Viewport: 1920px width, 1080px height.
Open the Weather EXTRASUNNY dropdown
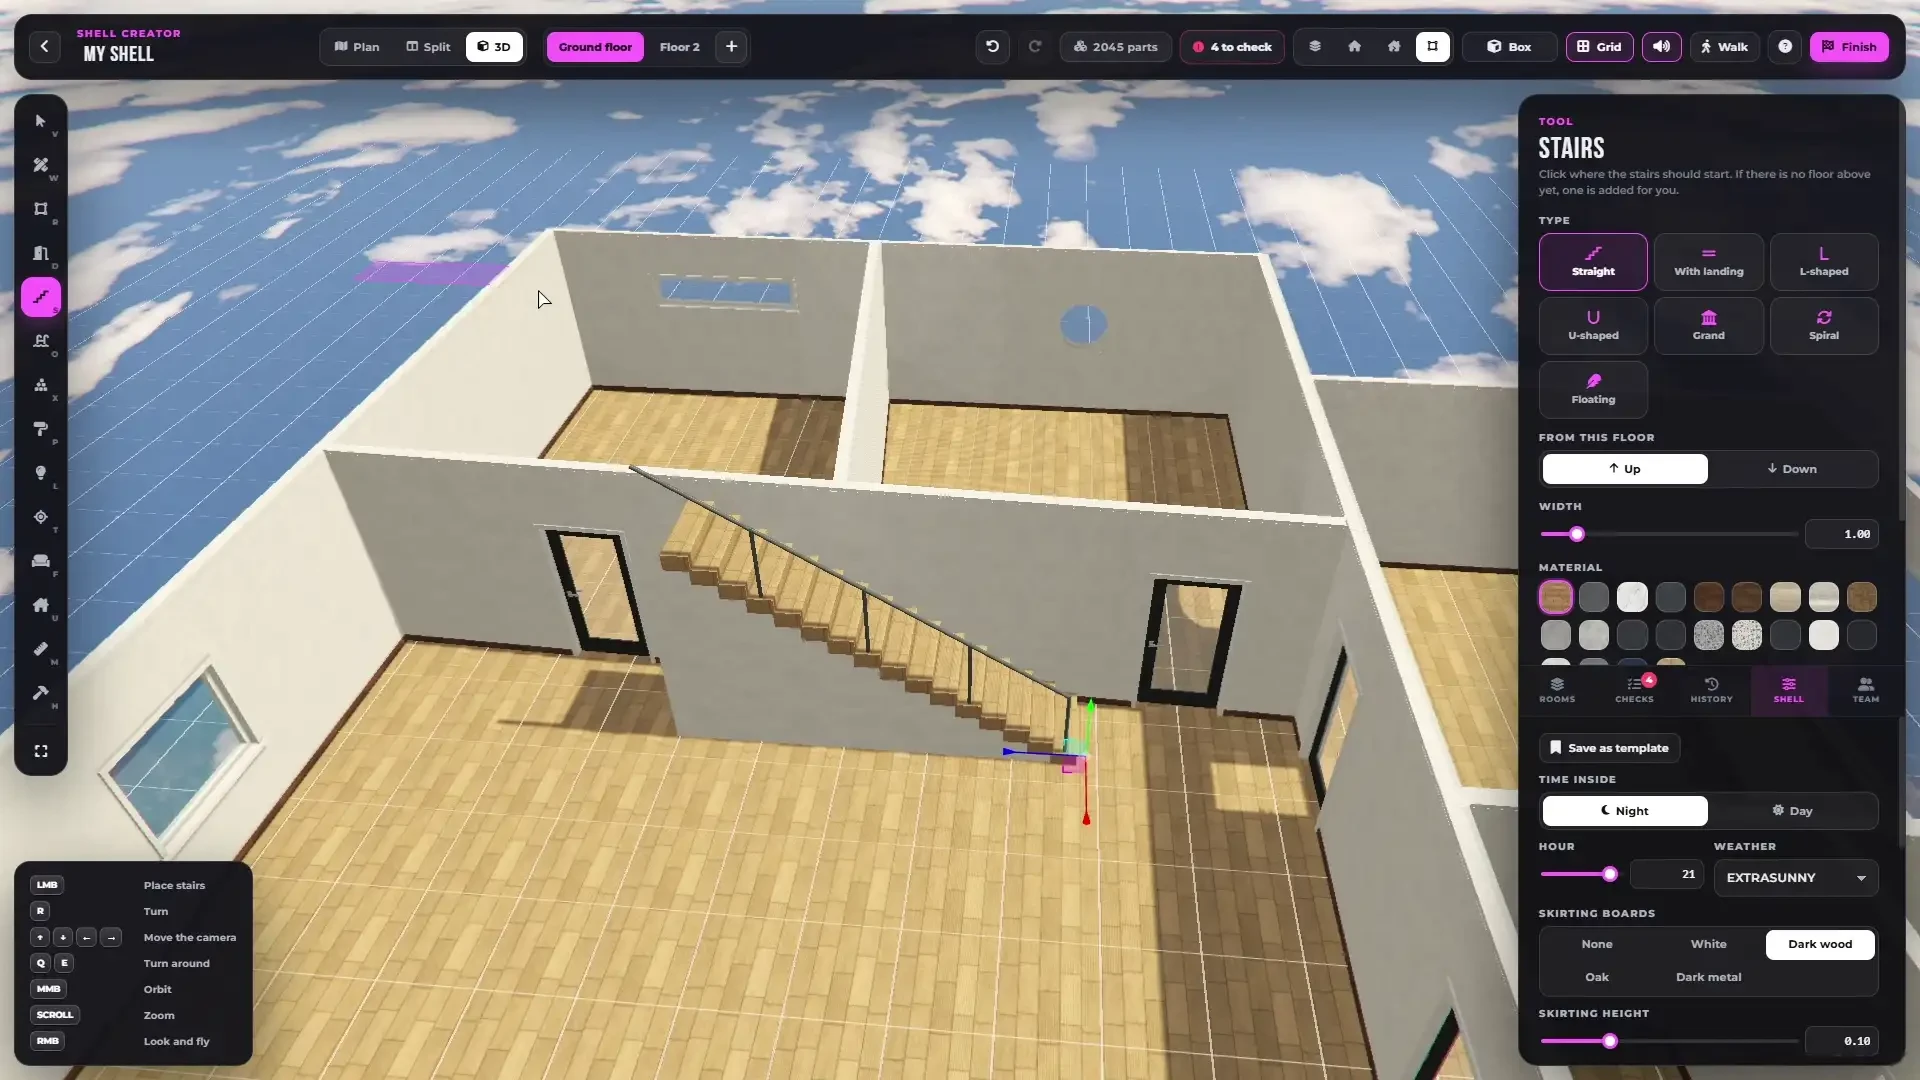1796,878
